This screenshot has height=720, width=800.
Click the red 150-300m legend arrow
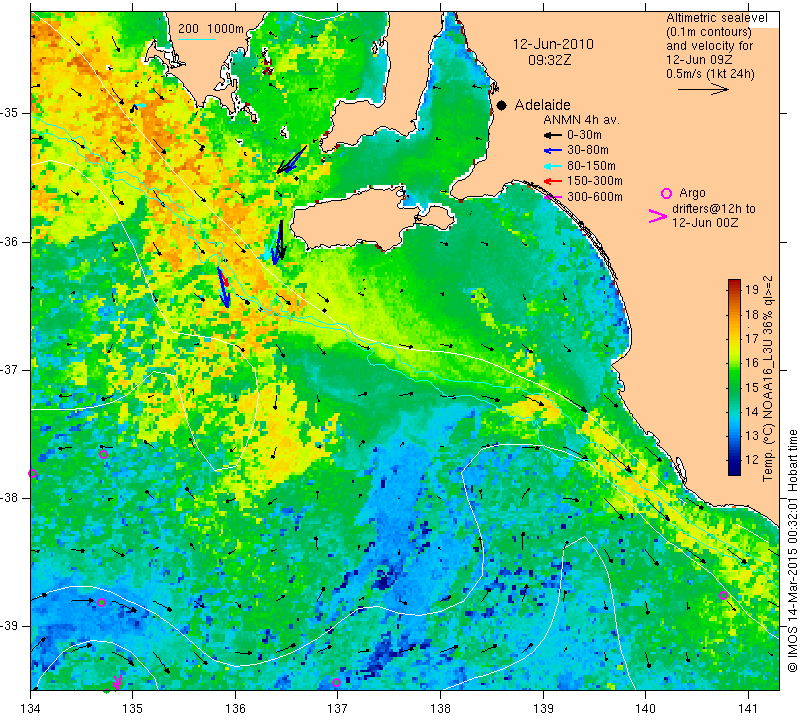point(553,181)
